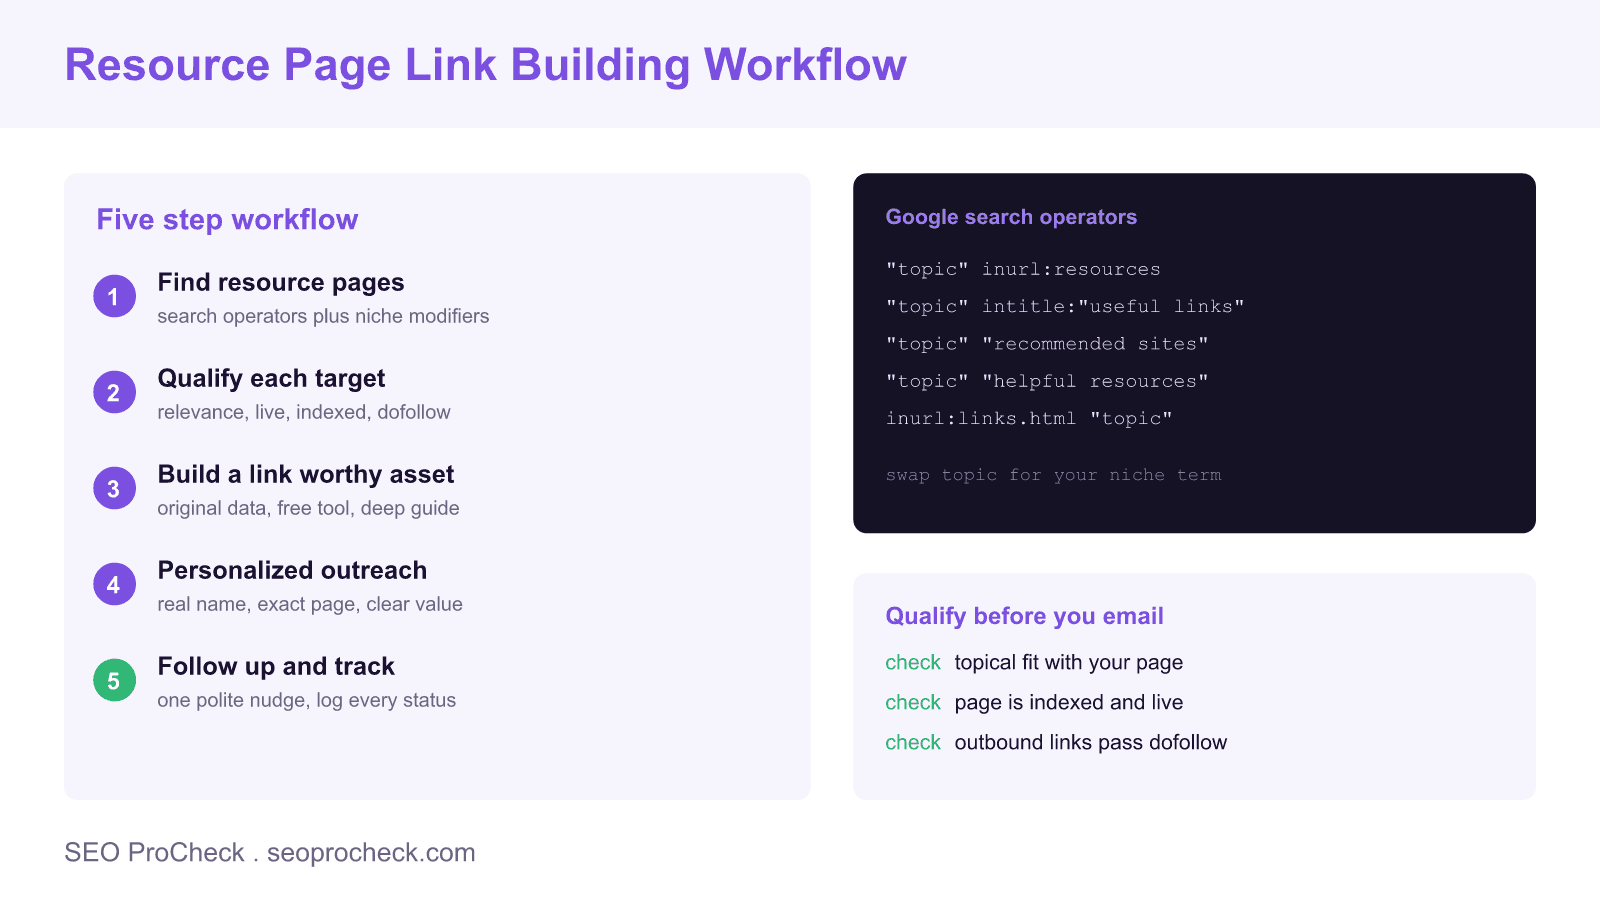
Task: Click the '"recommended sites"' operator line
Action: pyautogui.click(x=1047, y=344)
